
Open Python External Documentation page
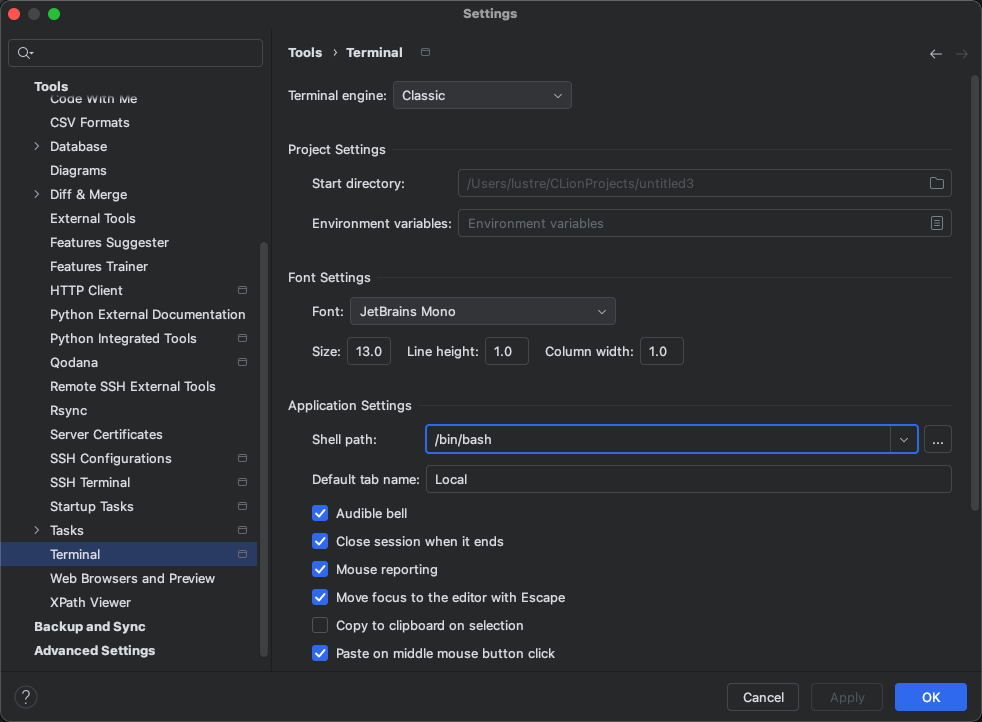pyautogui.click(x=148, y=314)
